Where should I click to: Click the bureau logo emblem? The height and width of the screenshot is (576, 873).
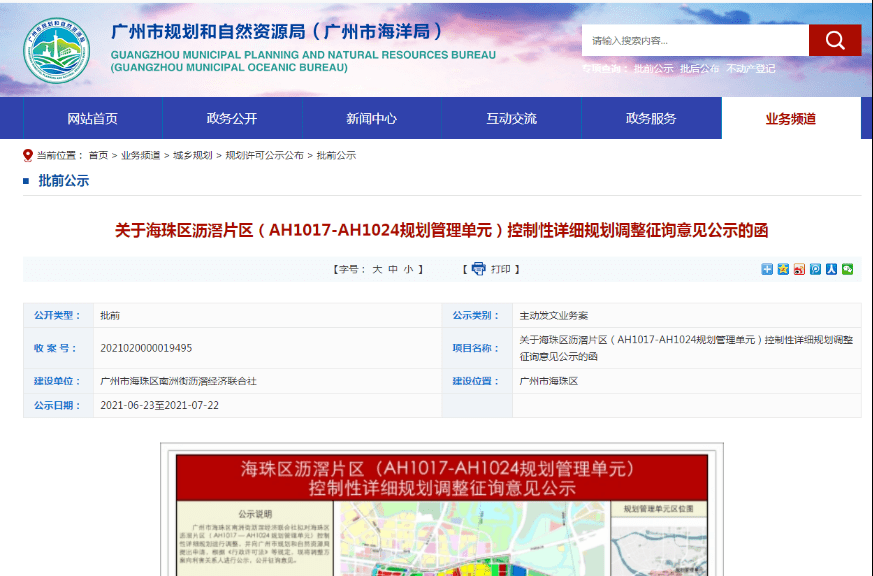pyautogui.click(x=57, y=51)
